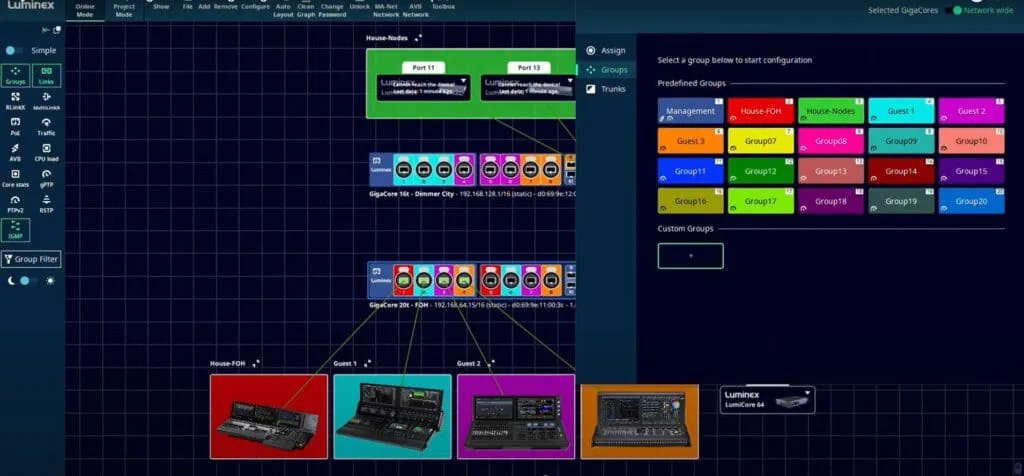Open MA-Net Network
The height and width of the screenshot is (476, 1024).
386,10
